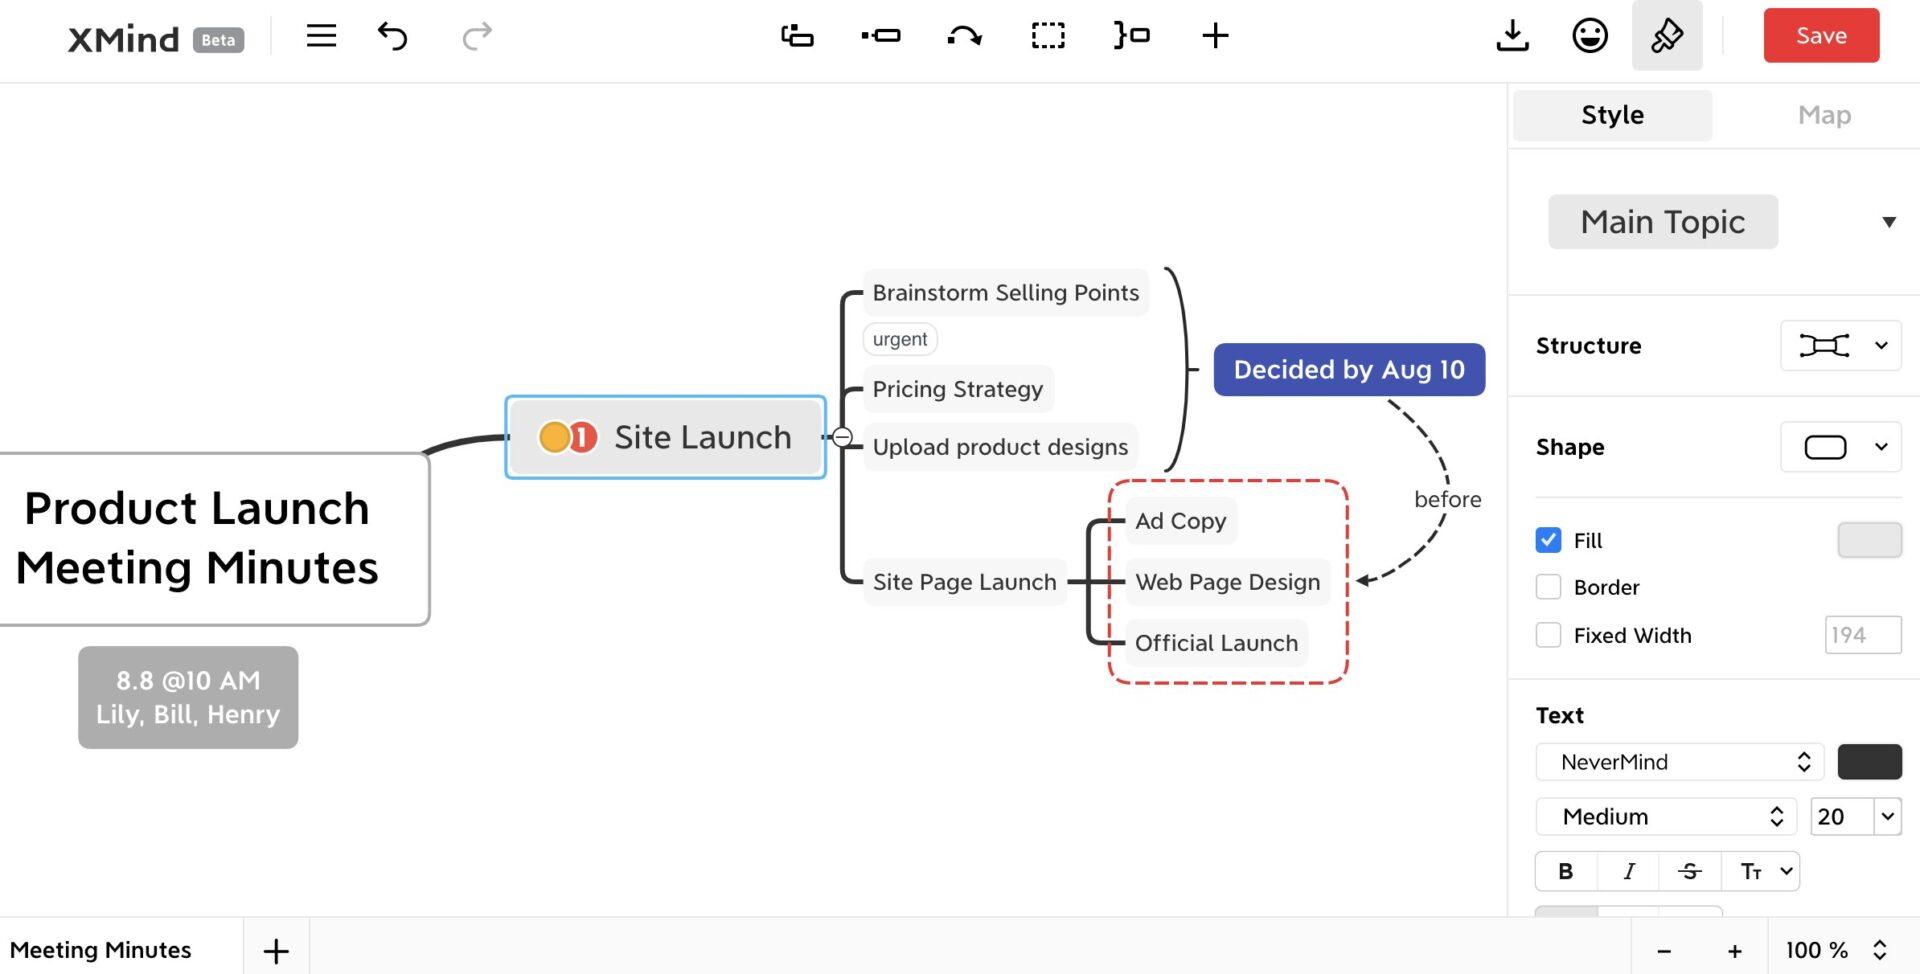1920x974 pixels.
Task: Undo the last action
Action: (392, 36)
